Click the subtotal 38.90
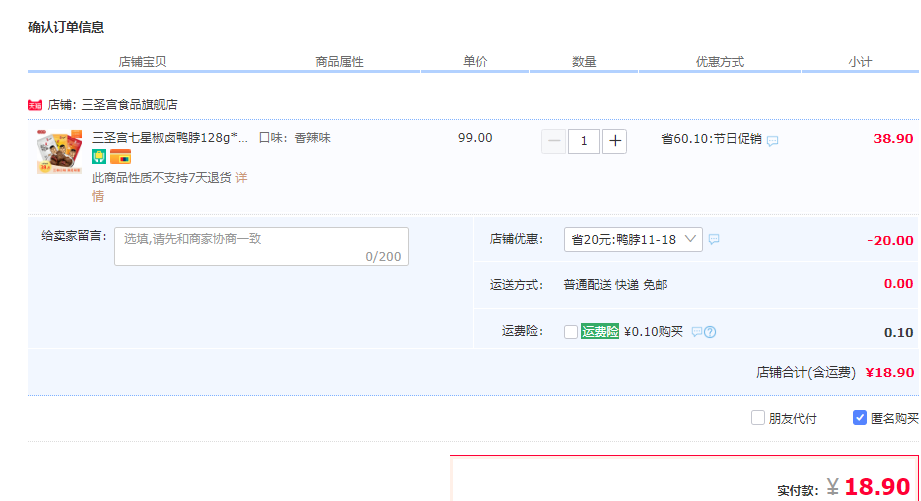This screenshot has height=501, width=921. point(893,139)
